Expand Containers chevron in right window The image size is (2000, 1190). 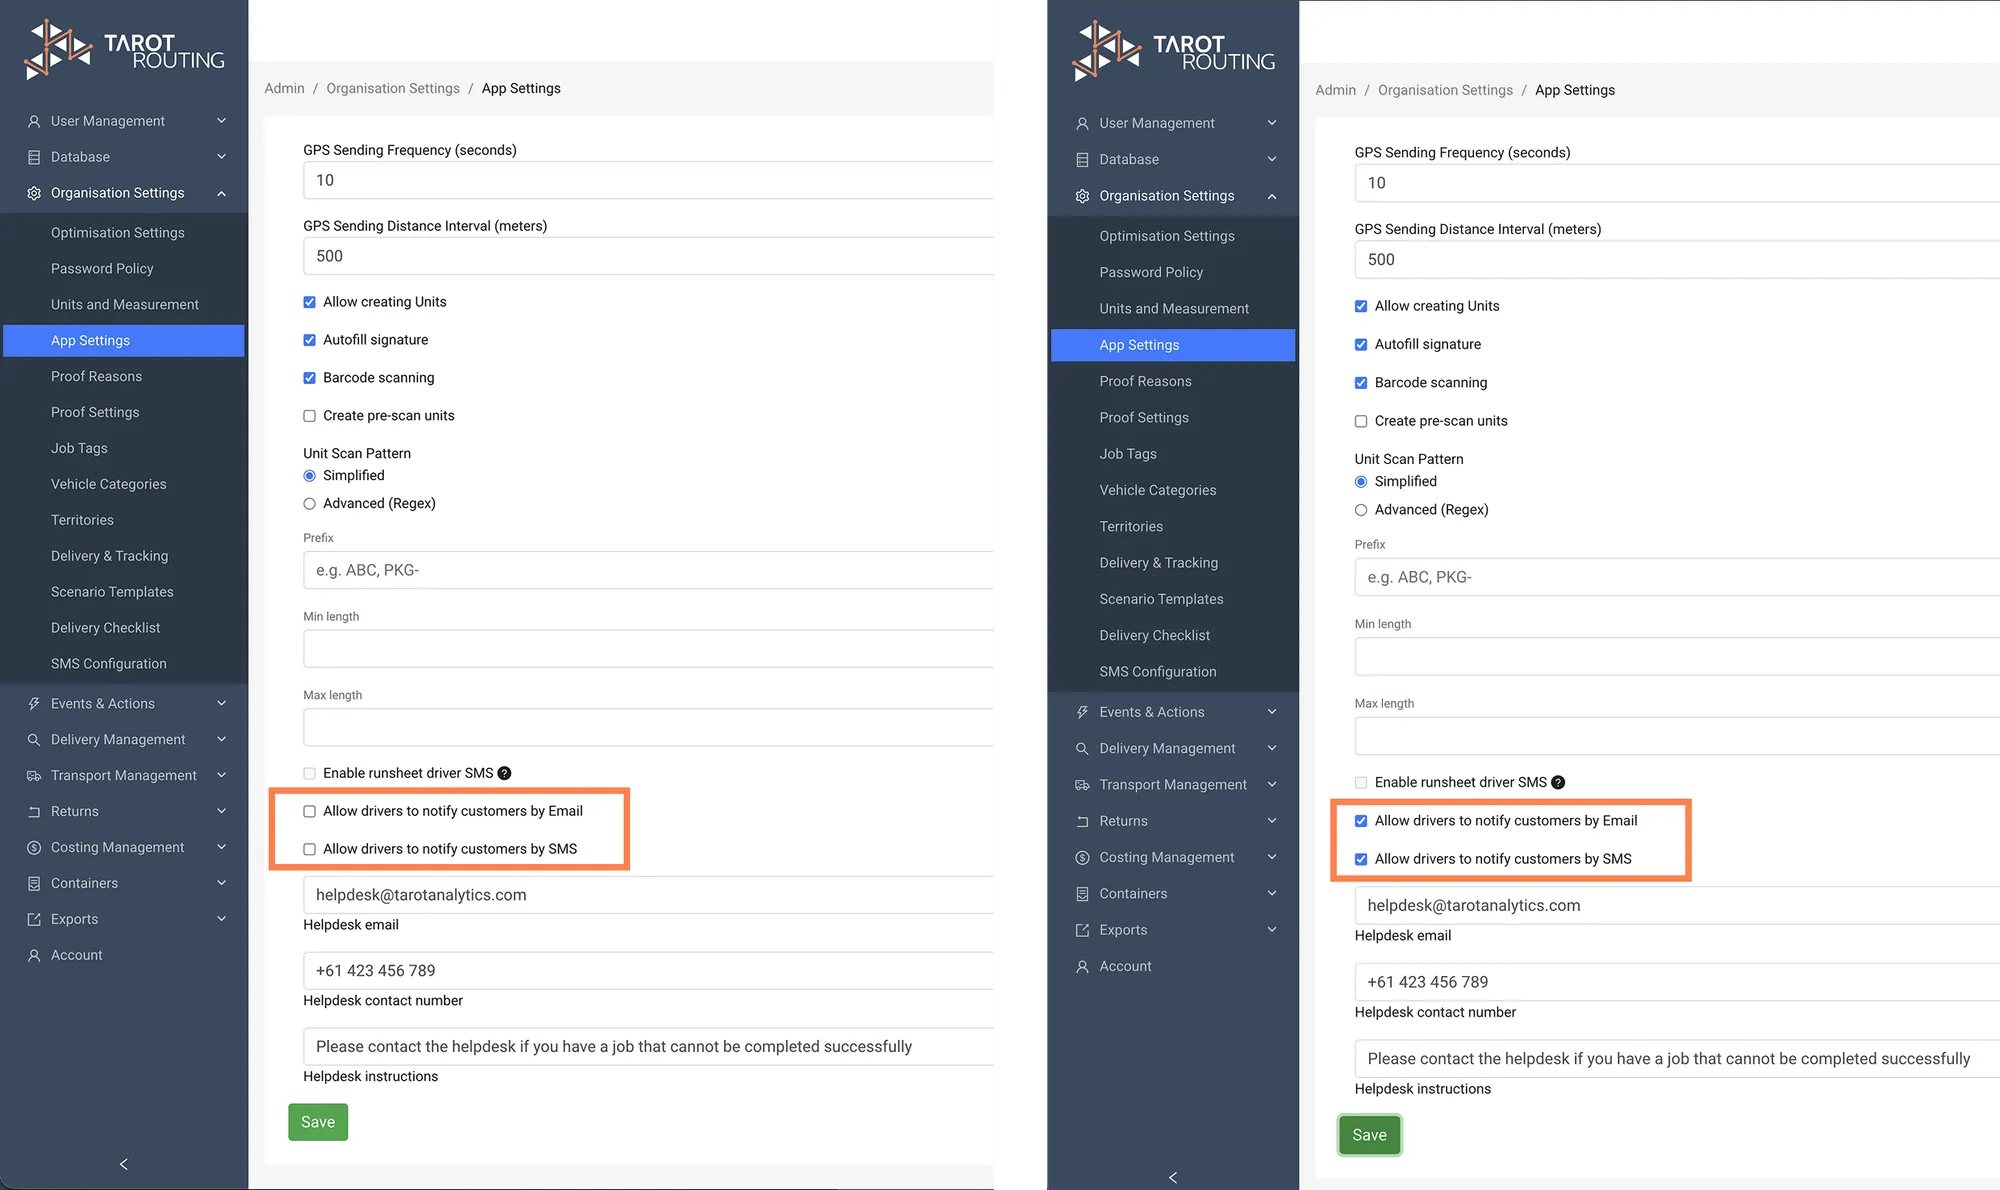tap(1272, 893)
